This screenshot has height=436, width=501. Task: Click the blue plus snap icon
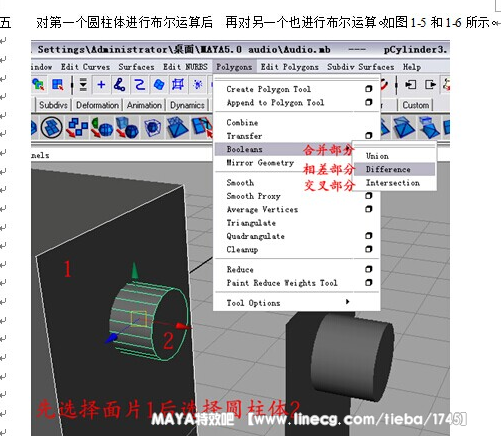pos(101,85)
